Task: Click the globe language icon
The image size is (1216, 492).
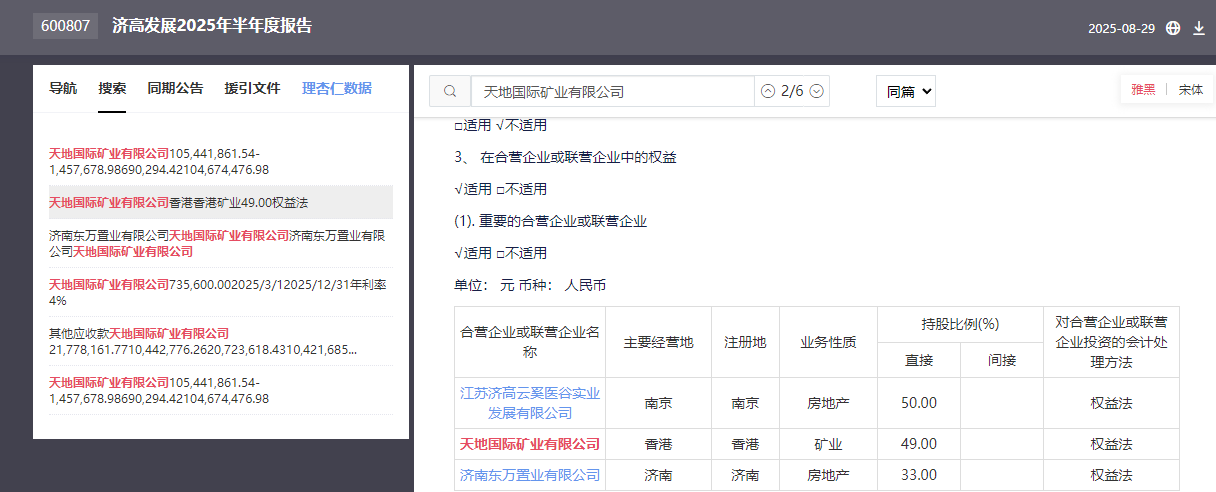Action: (x=1173, y=28)
